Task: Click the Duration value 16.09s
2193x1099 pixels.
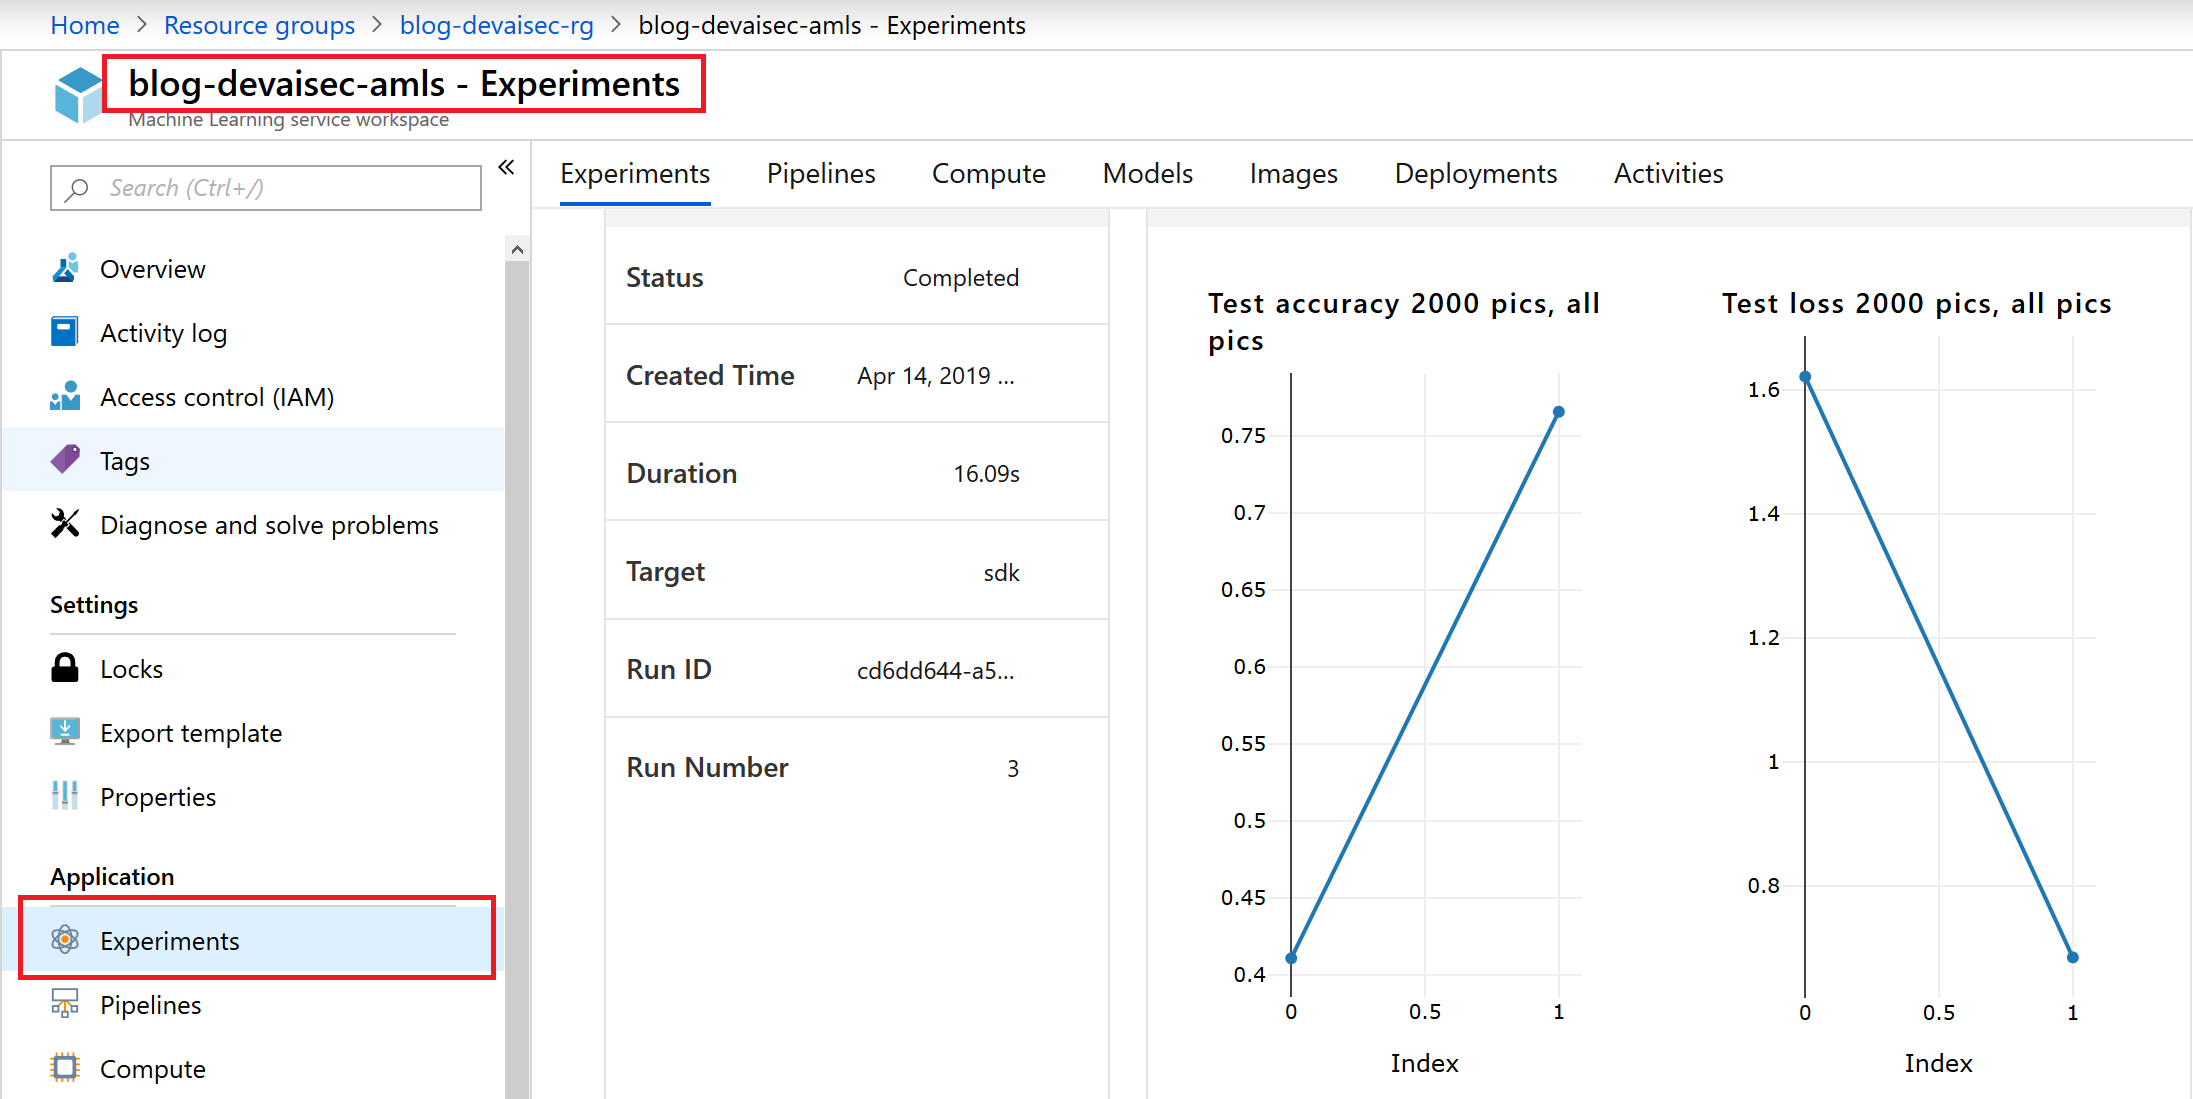Action: [986, 474]
